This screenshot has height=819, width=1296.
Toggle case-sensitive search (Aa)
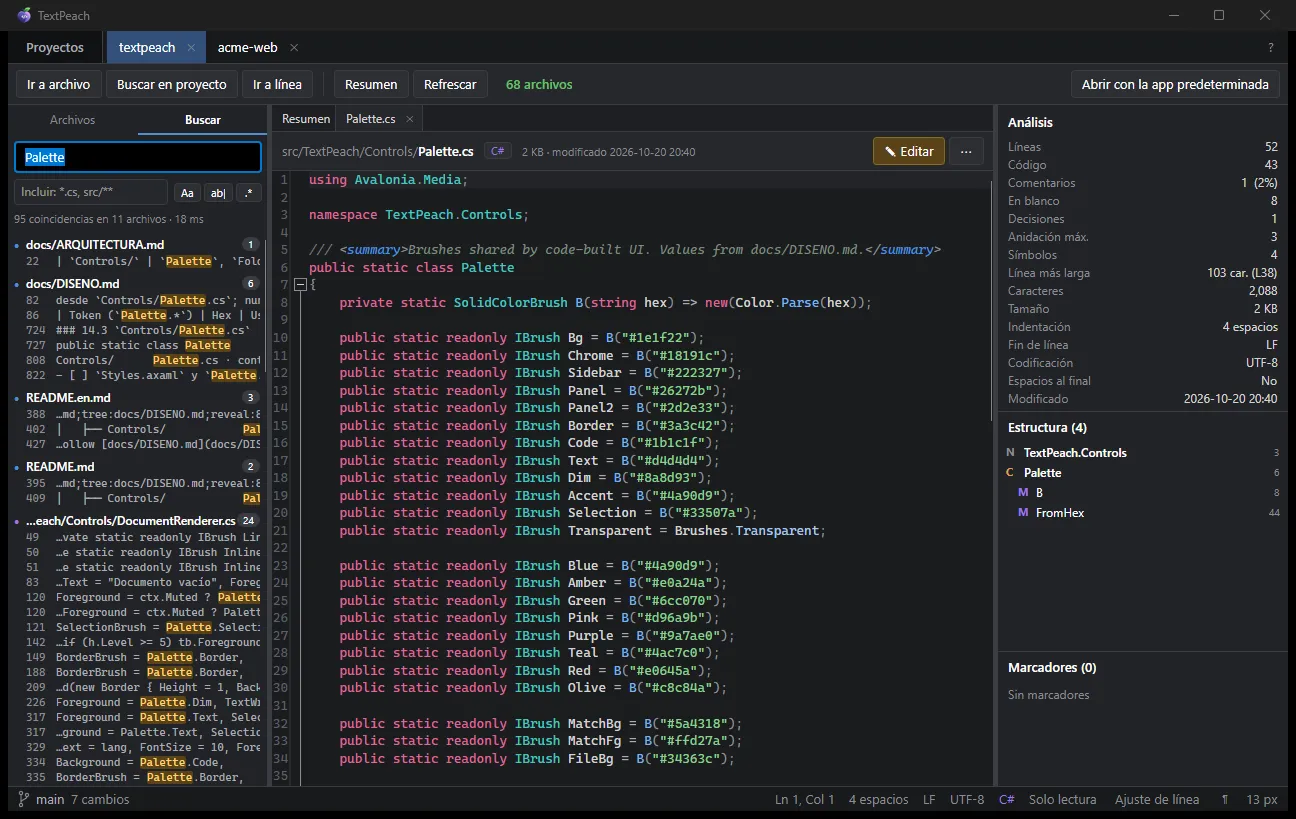(187, 192)
